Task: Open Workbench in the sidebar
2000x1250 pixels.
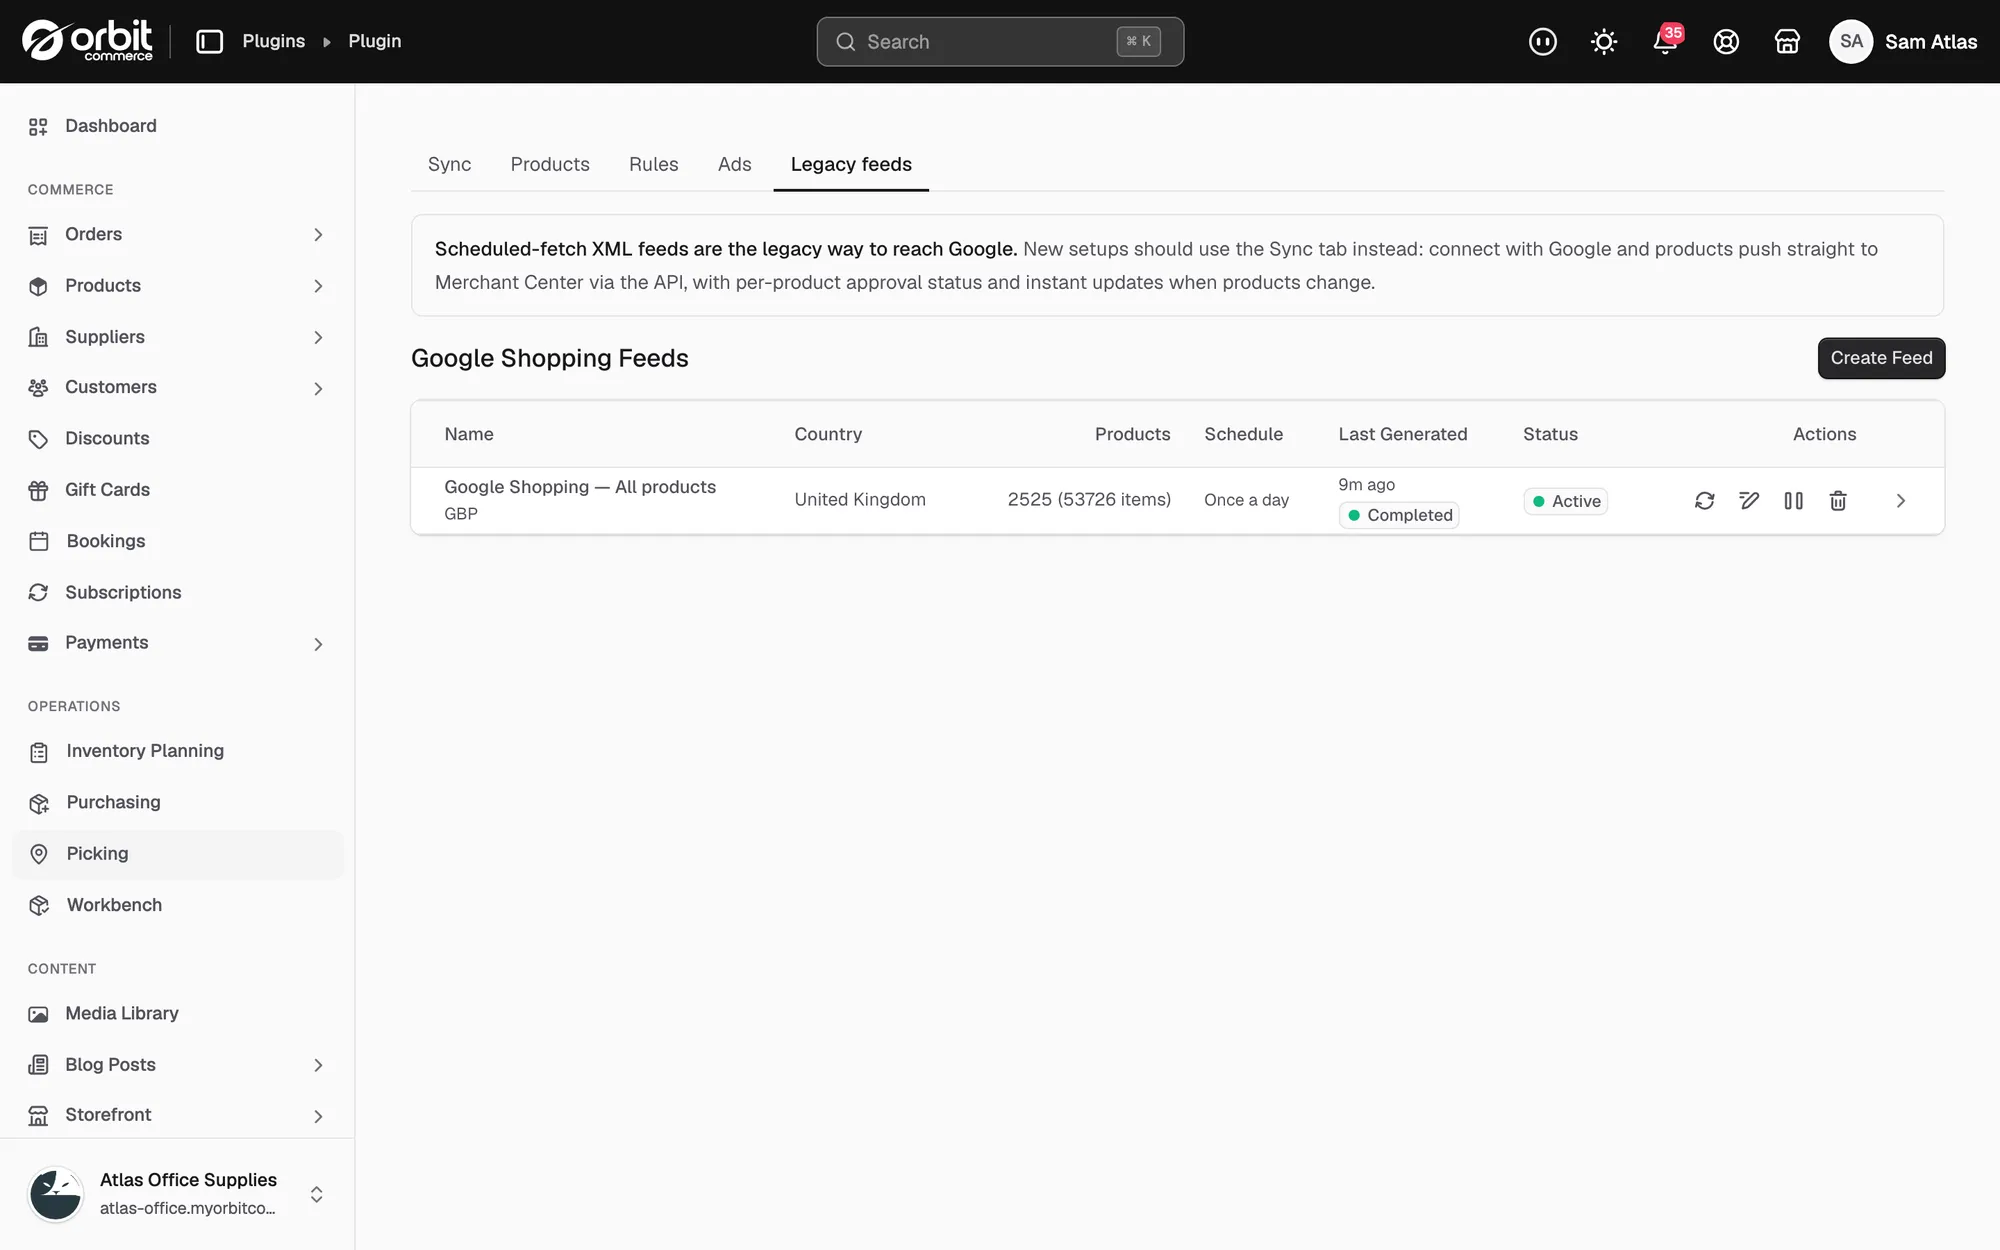Action: click(177, 905)
